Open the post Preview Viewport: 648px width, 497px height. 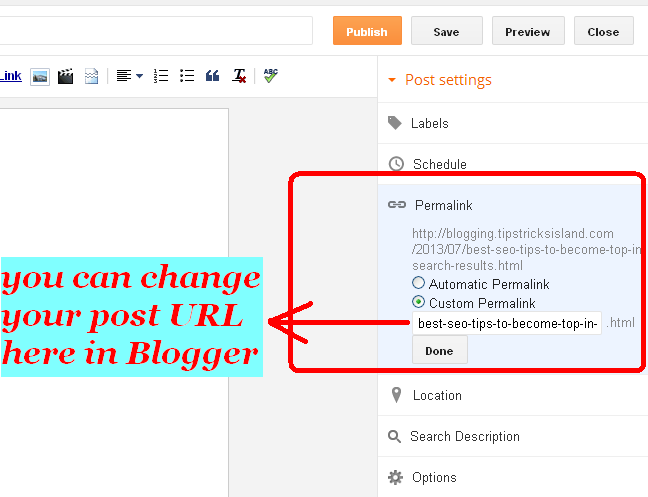point(528,31)
